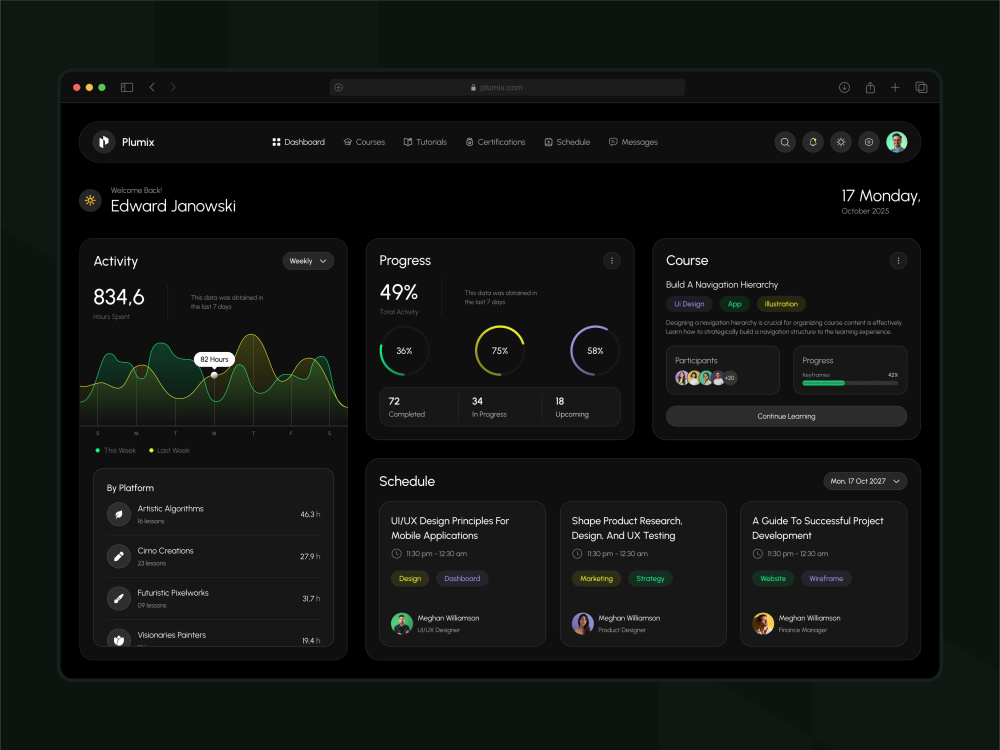Open the circular target icon in header
Viewport: 1000px width, 750px height.
pyautogui.click(x=869, y=142)
